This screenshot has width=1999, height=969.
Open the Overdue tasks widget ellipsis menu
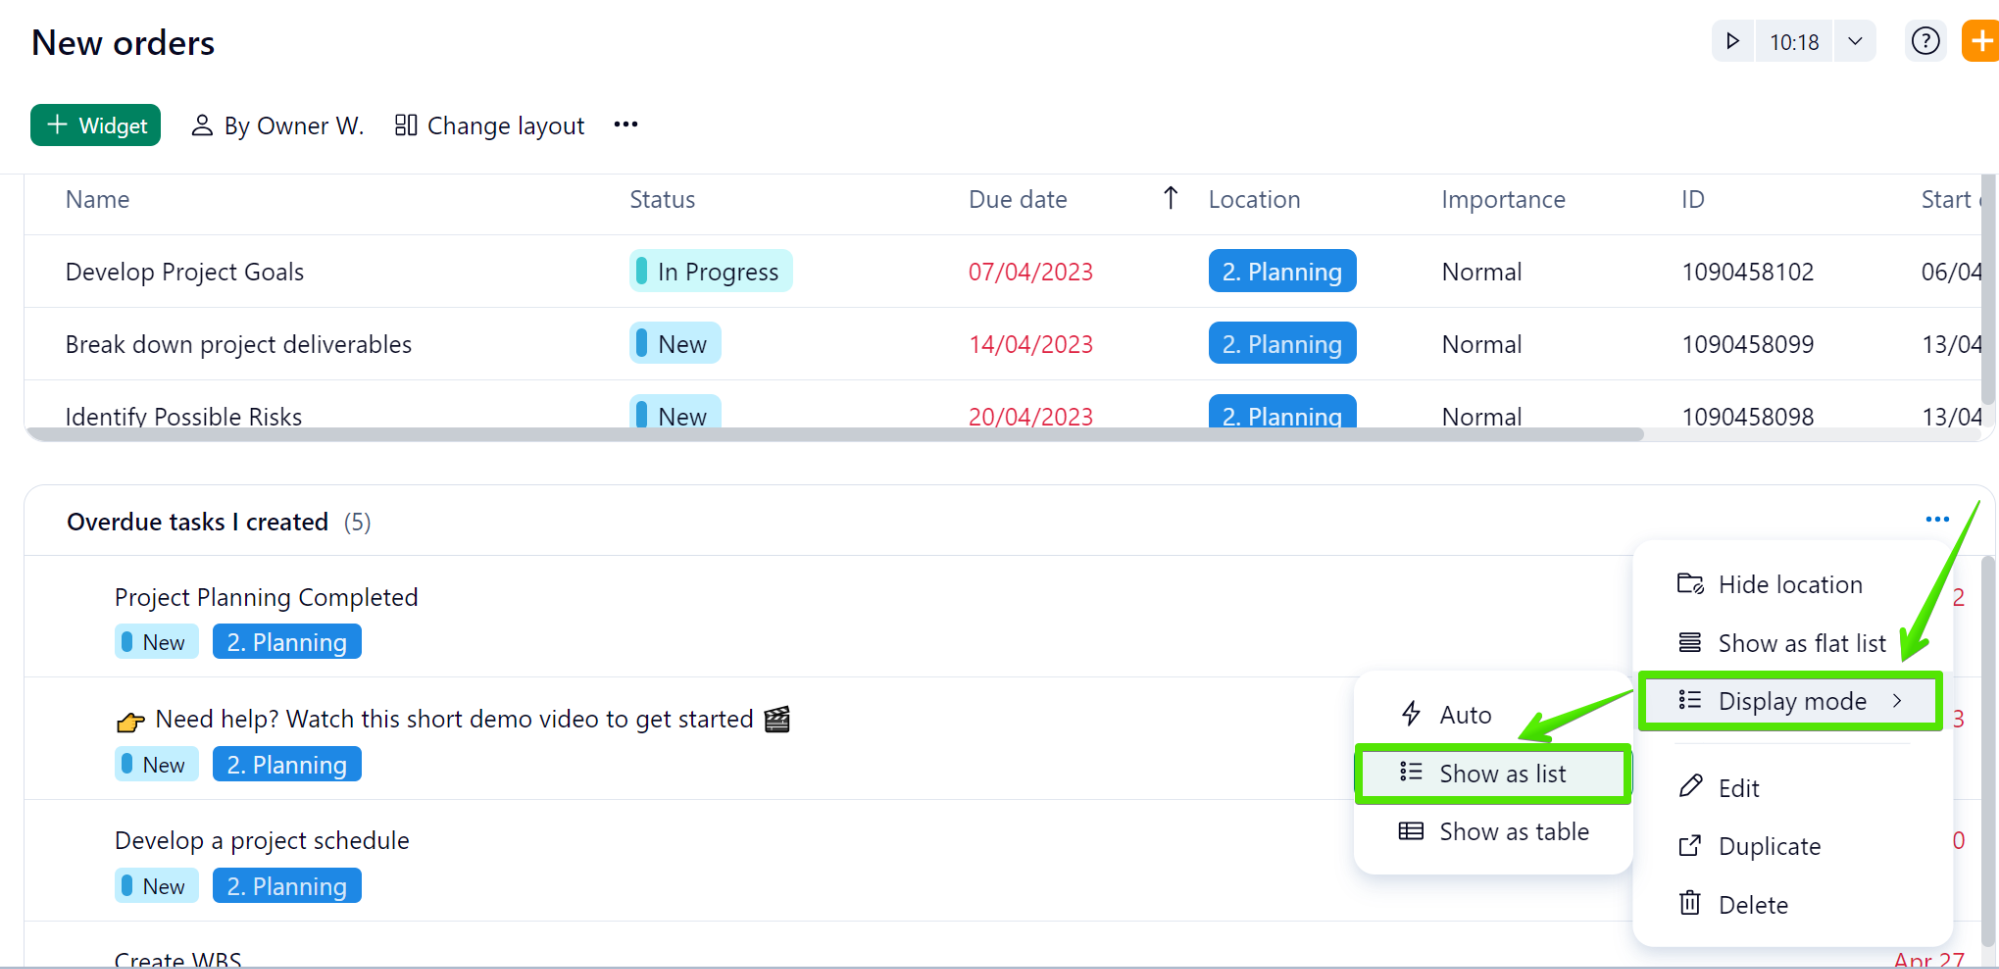(x=1937, y=520)
